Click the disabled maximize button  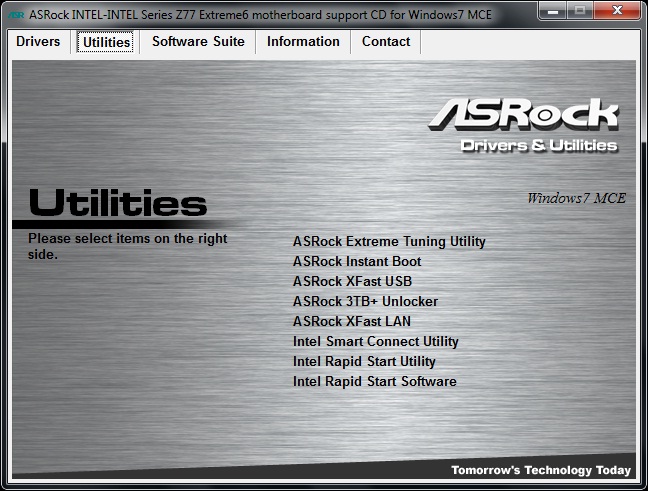[580, 10]
